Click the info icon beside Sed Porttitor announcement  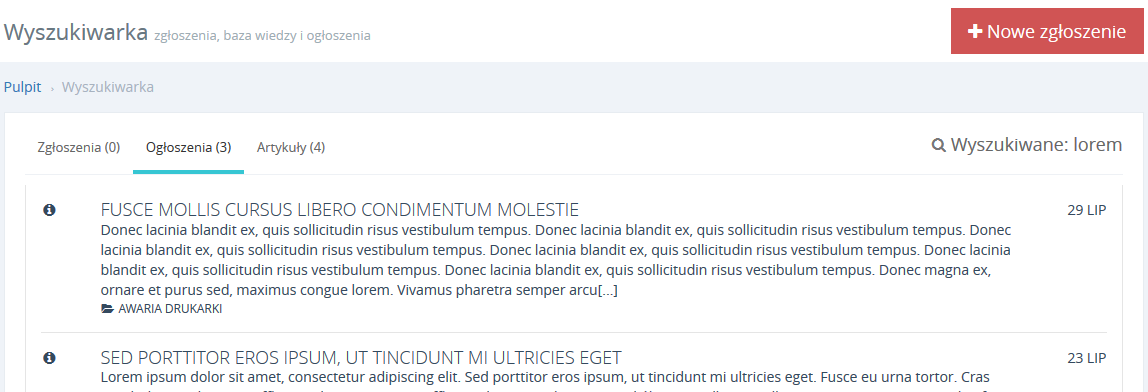coord(50,358)
